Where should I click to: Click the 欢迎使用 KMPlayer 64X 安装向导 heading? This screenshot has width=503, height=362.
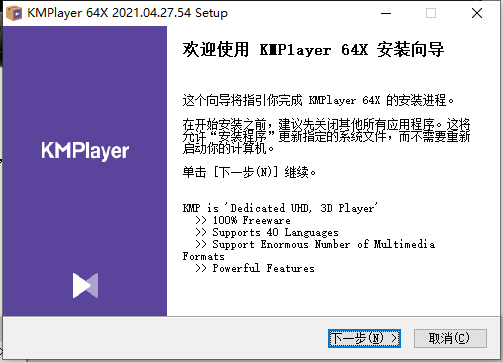coord(313,50)
